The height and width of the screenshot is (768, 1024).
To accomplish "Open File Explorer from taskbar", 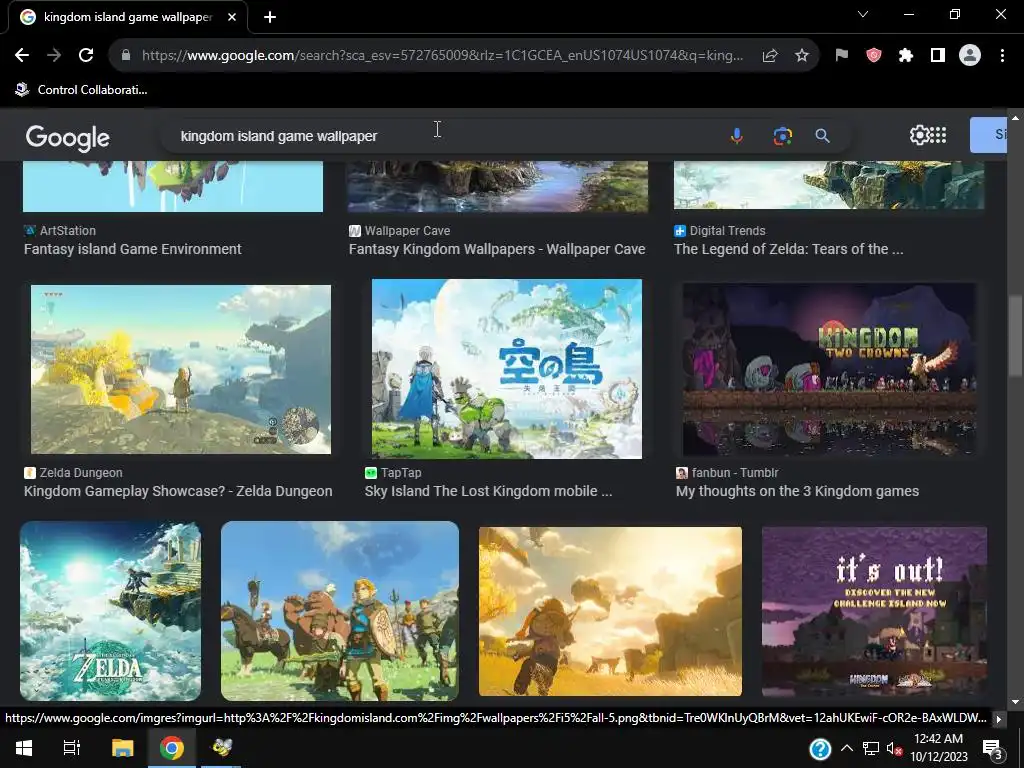I will pos(122,748).
